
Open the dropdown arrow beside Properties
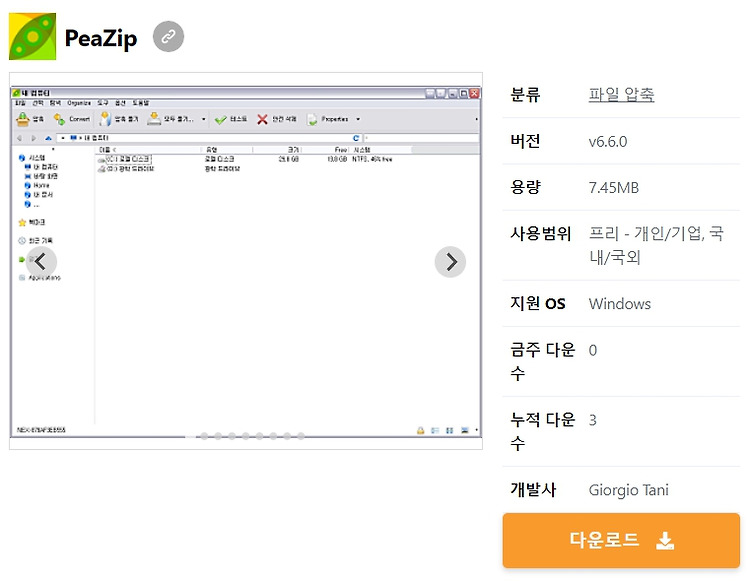click(x=358, y=119)
